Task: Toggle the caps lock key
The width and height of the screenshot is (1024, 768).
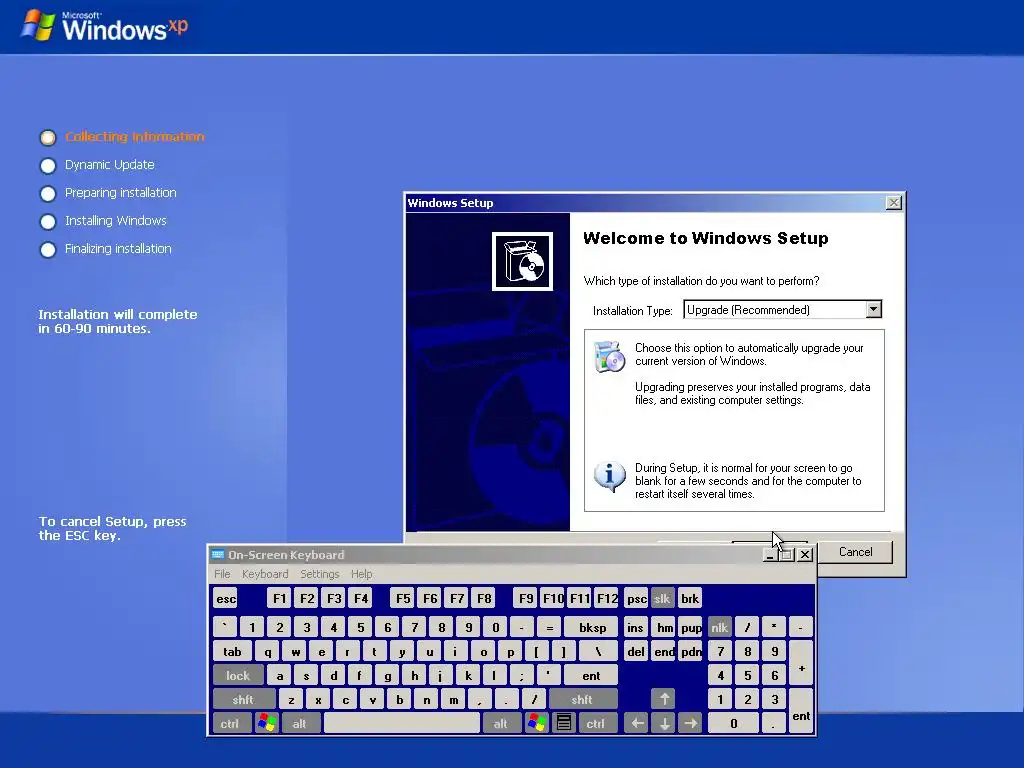Action: pos(238,676)
